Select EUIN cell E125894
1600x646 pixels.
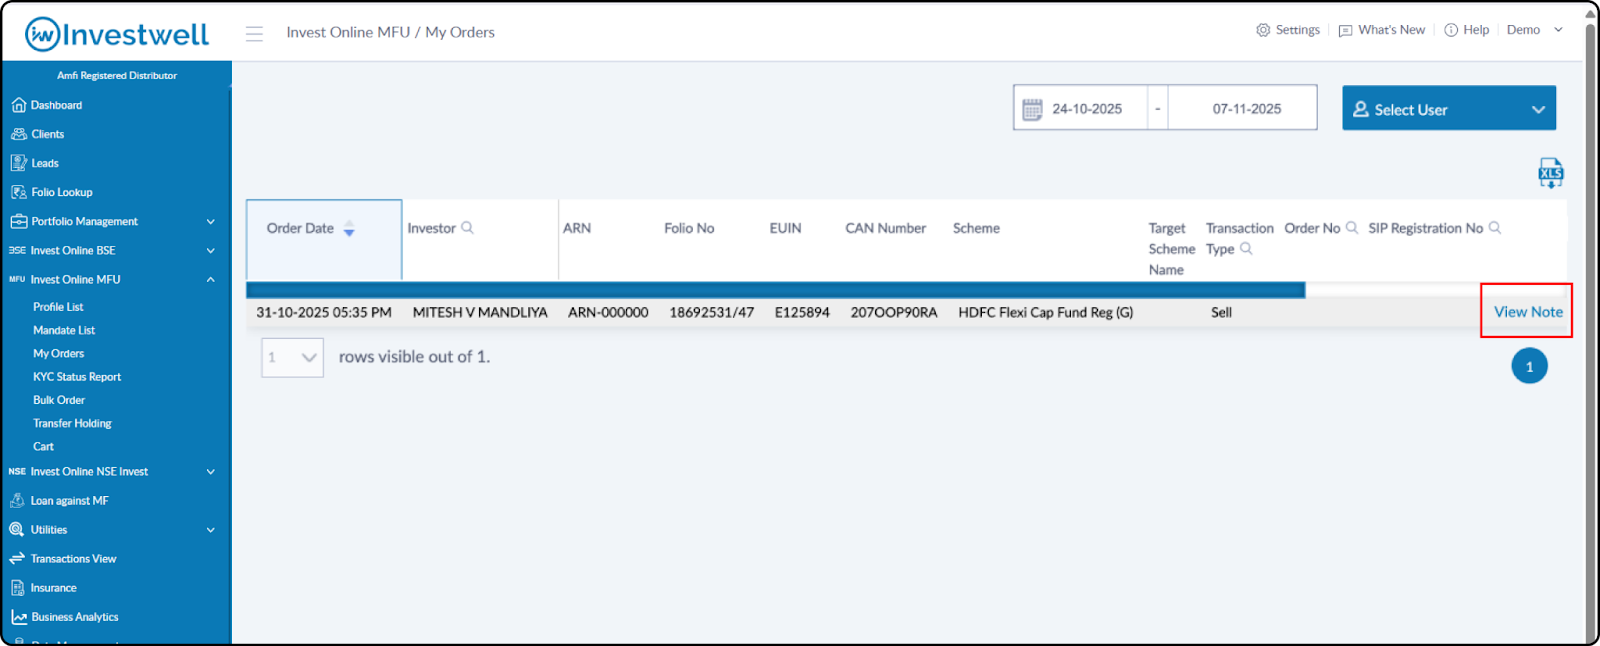[802, 312]
